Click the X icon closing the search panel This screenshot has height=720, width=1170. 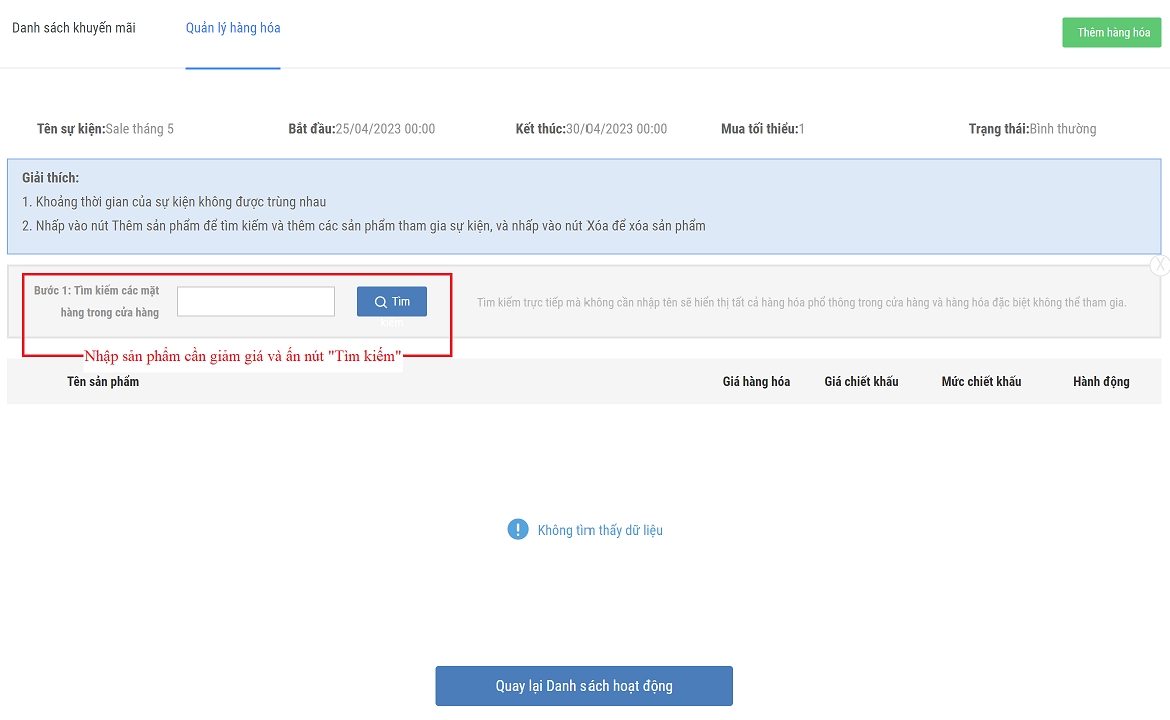(x=1159, y=265)
